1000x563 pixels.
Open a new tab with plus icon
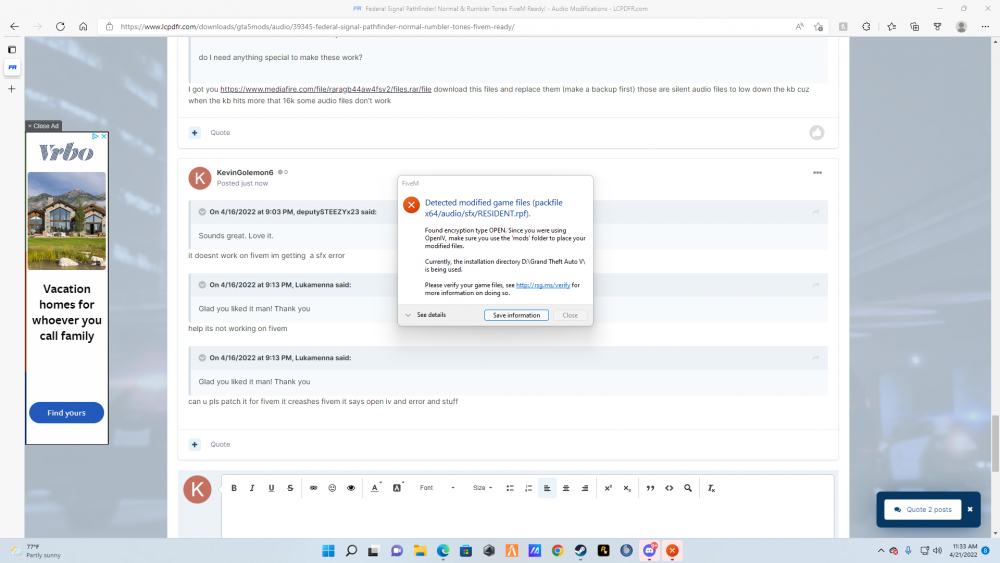[x=11, y=89]
